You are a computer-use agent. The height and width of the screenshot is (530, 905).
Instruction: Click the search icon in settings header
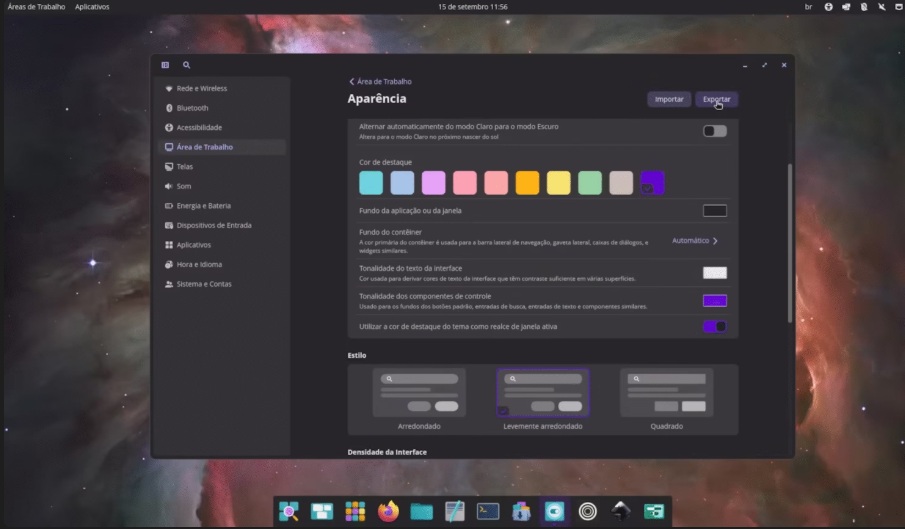click(x=187, y=65)
